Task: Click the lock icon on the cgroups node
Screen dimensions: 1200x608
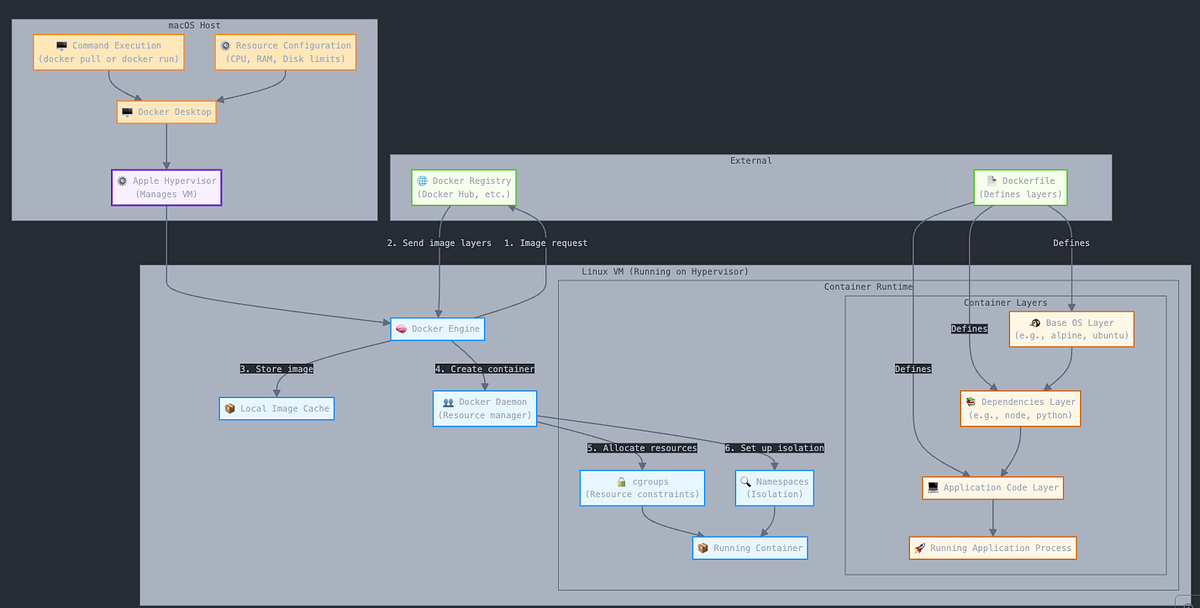Action: pos(621,481)
